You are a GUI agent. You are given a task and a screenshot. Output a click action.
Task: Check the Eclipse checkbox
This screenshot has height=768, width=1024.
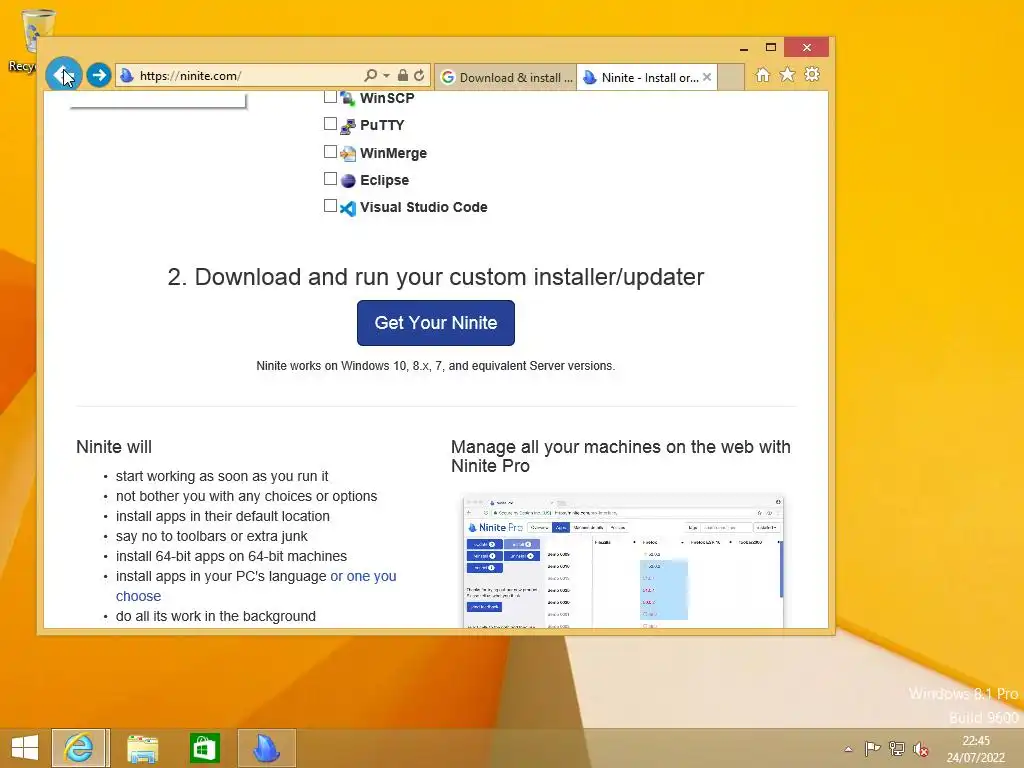click(330, 179)
